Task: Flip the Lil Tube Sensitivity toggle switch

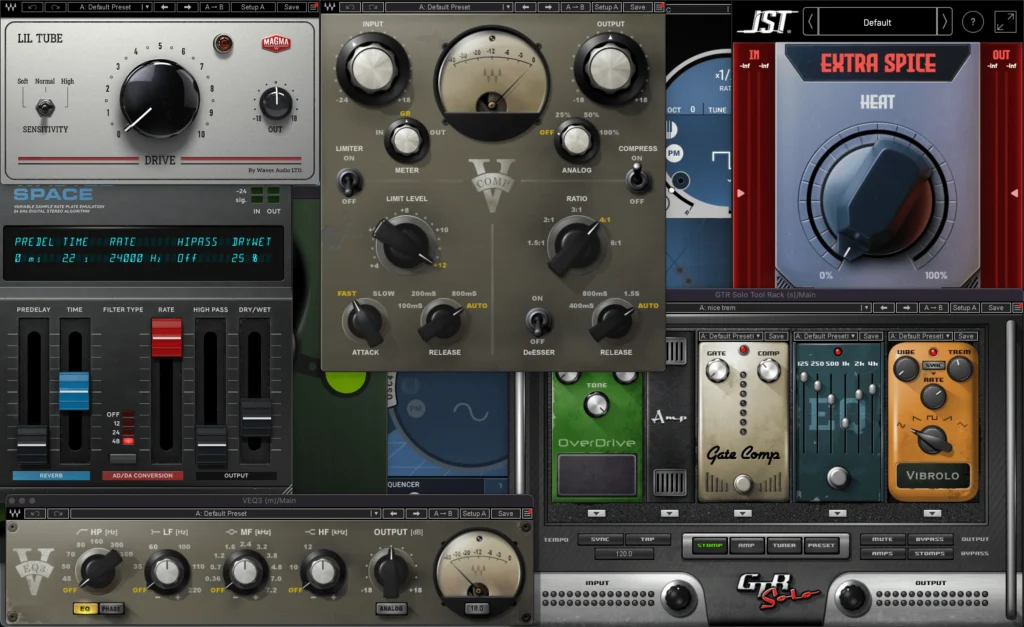Action: coord(45,107)
